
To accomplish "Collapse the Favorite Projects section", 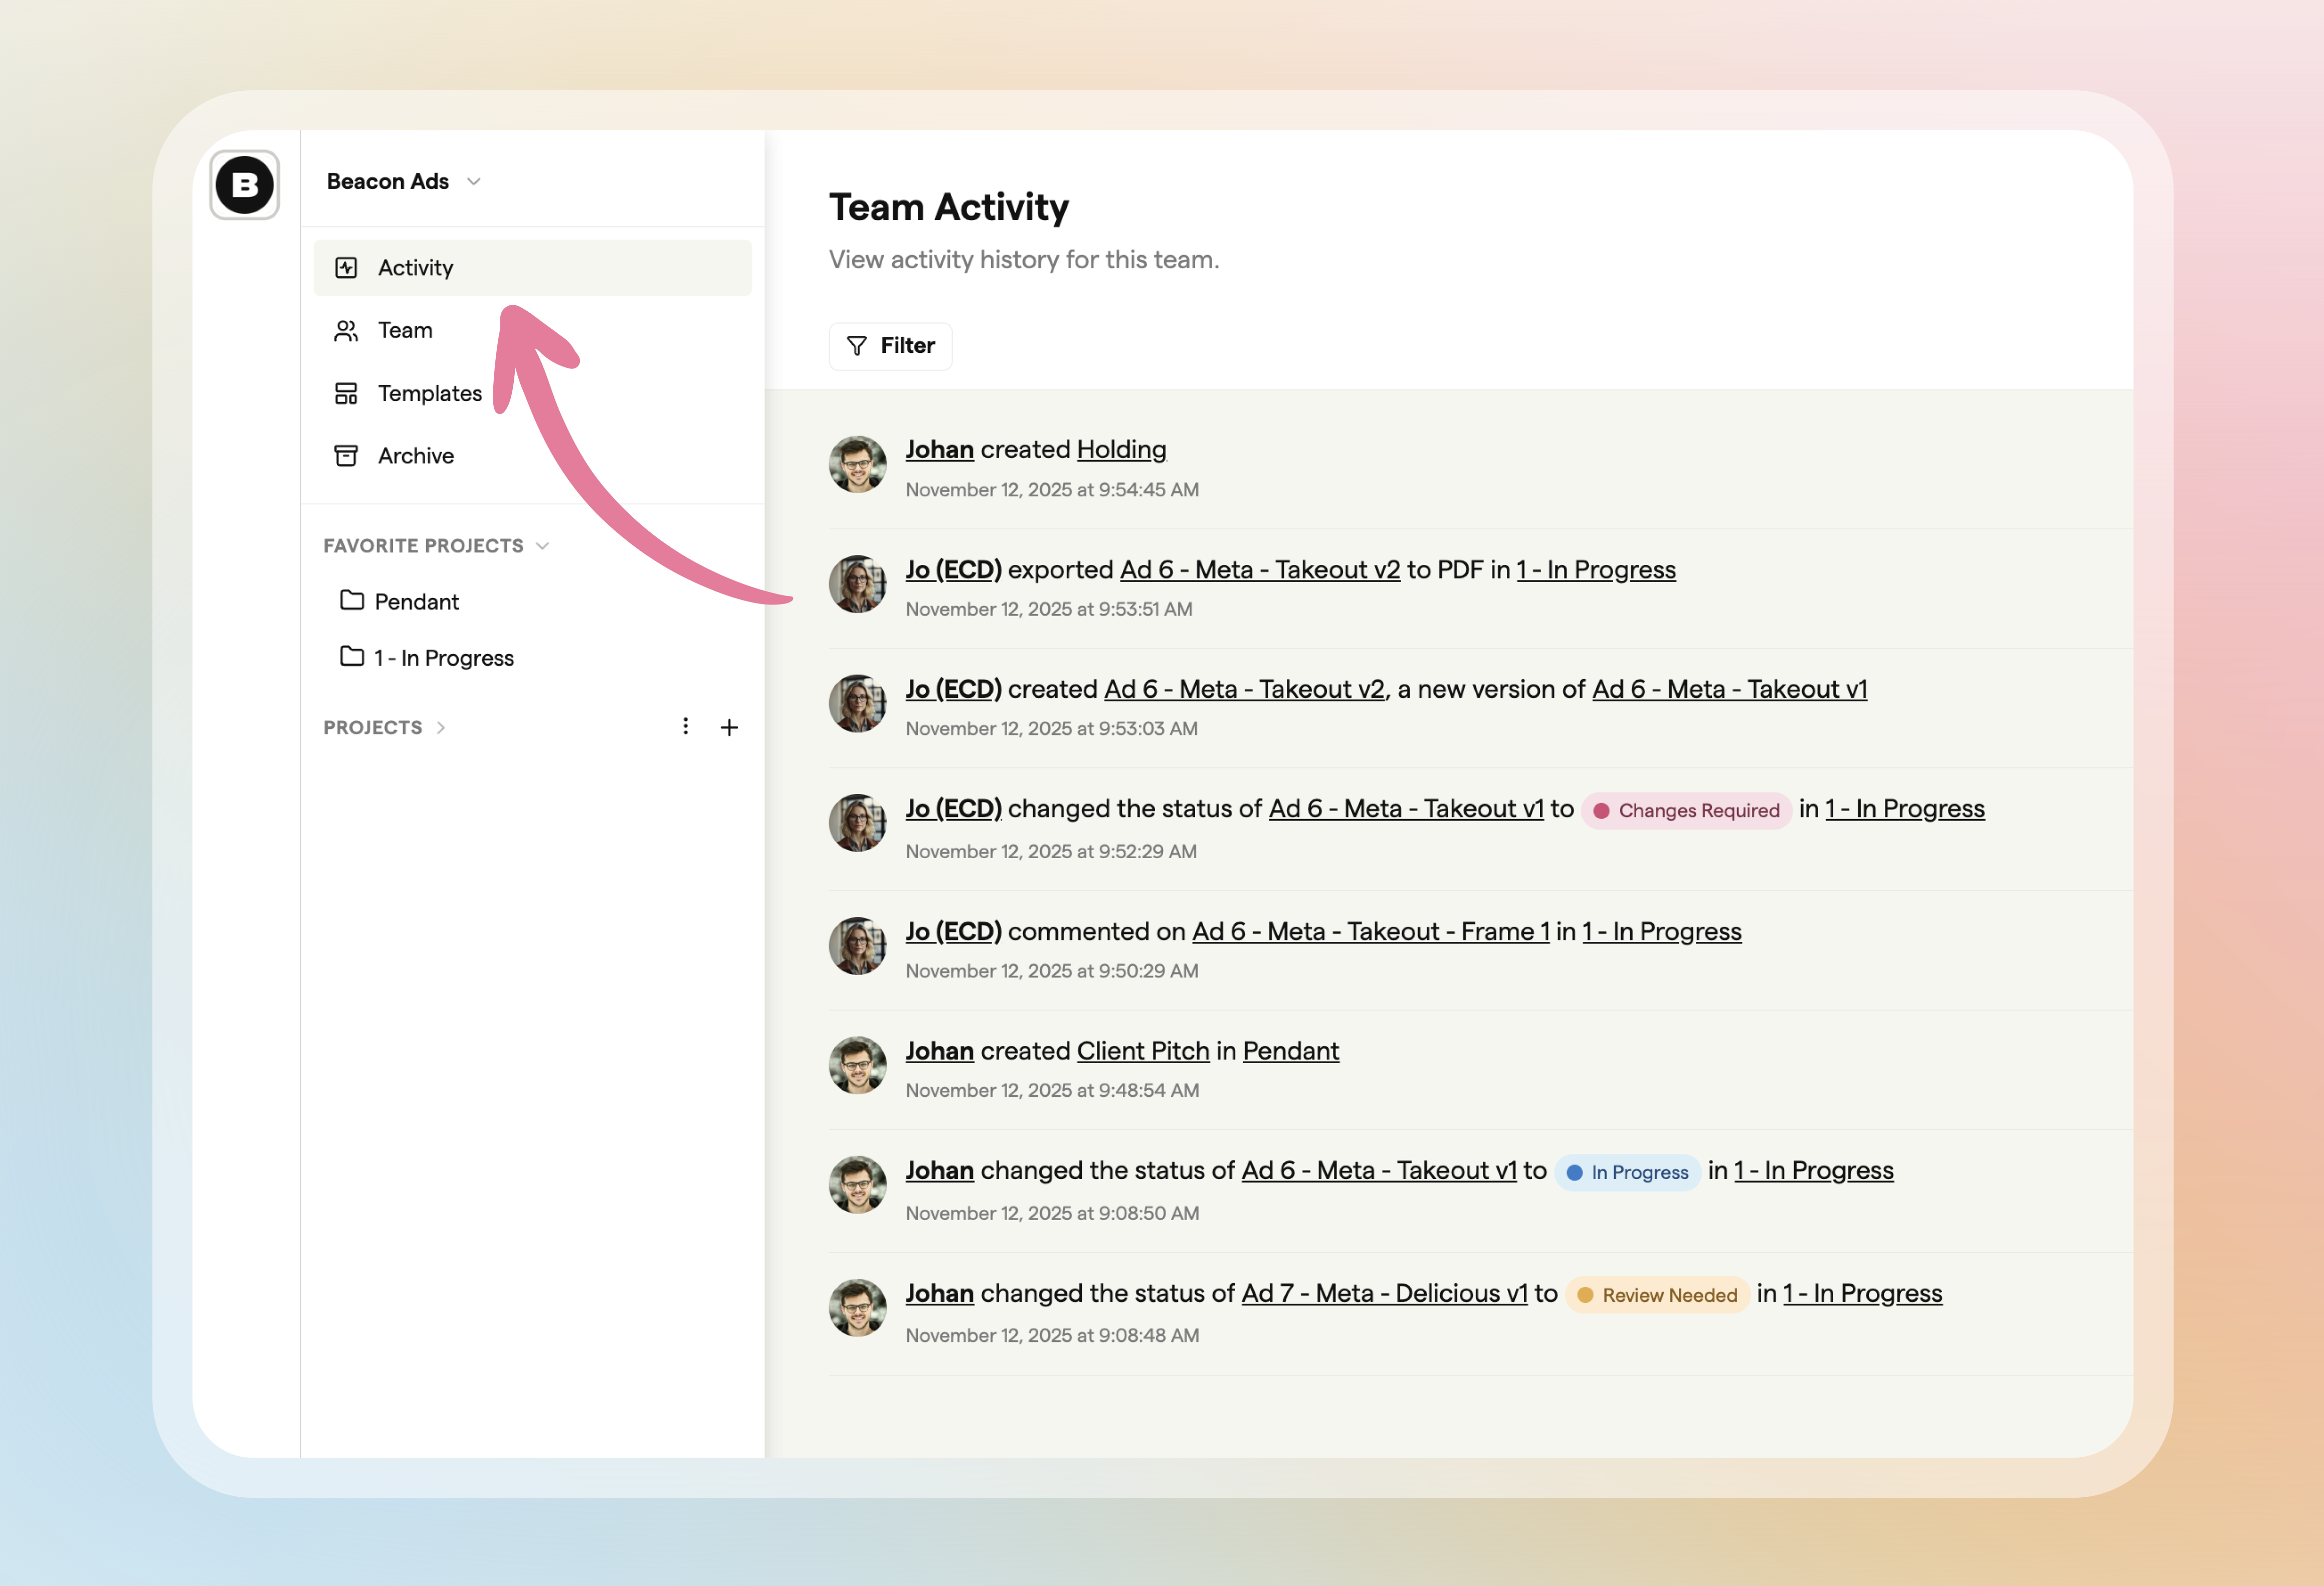I will pyautogui.click(x=436, y=546).
